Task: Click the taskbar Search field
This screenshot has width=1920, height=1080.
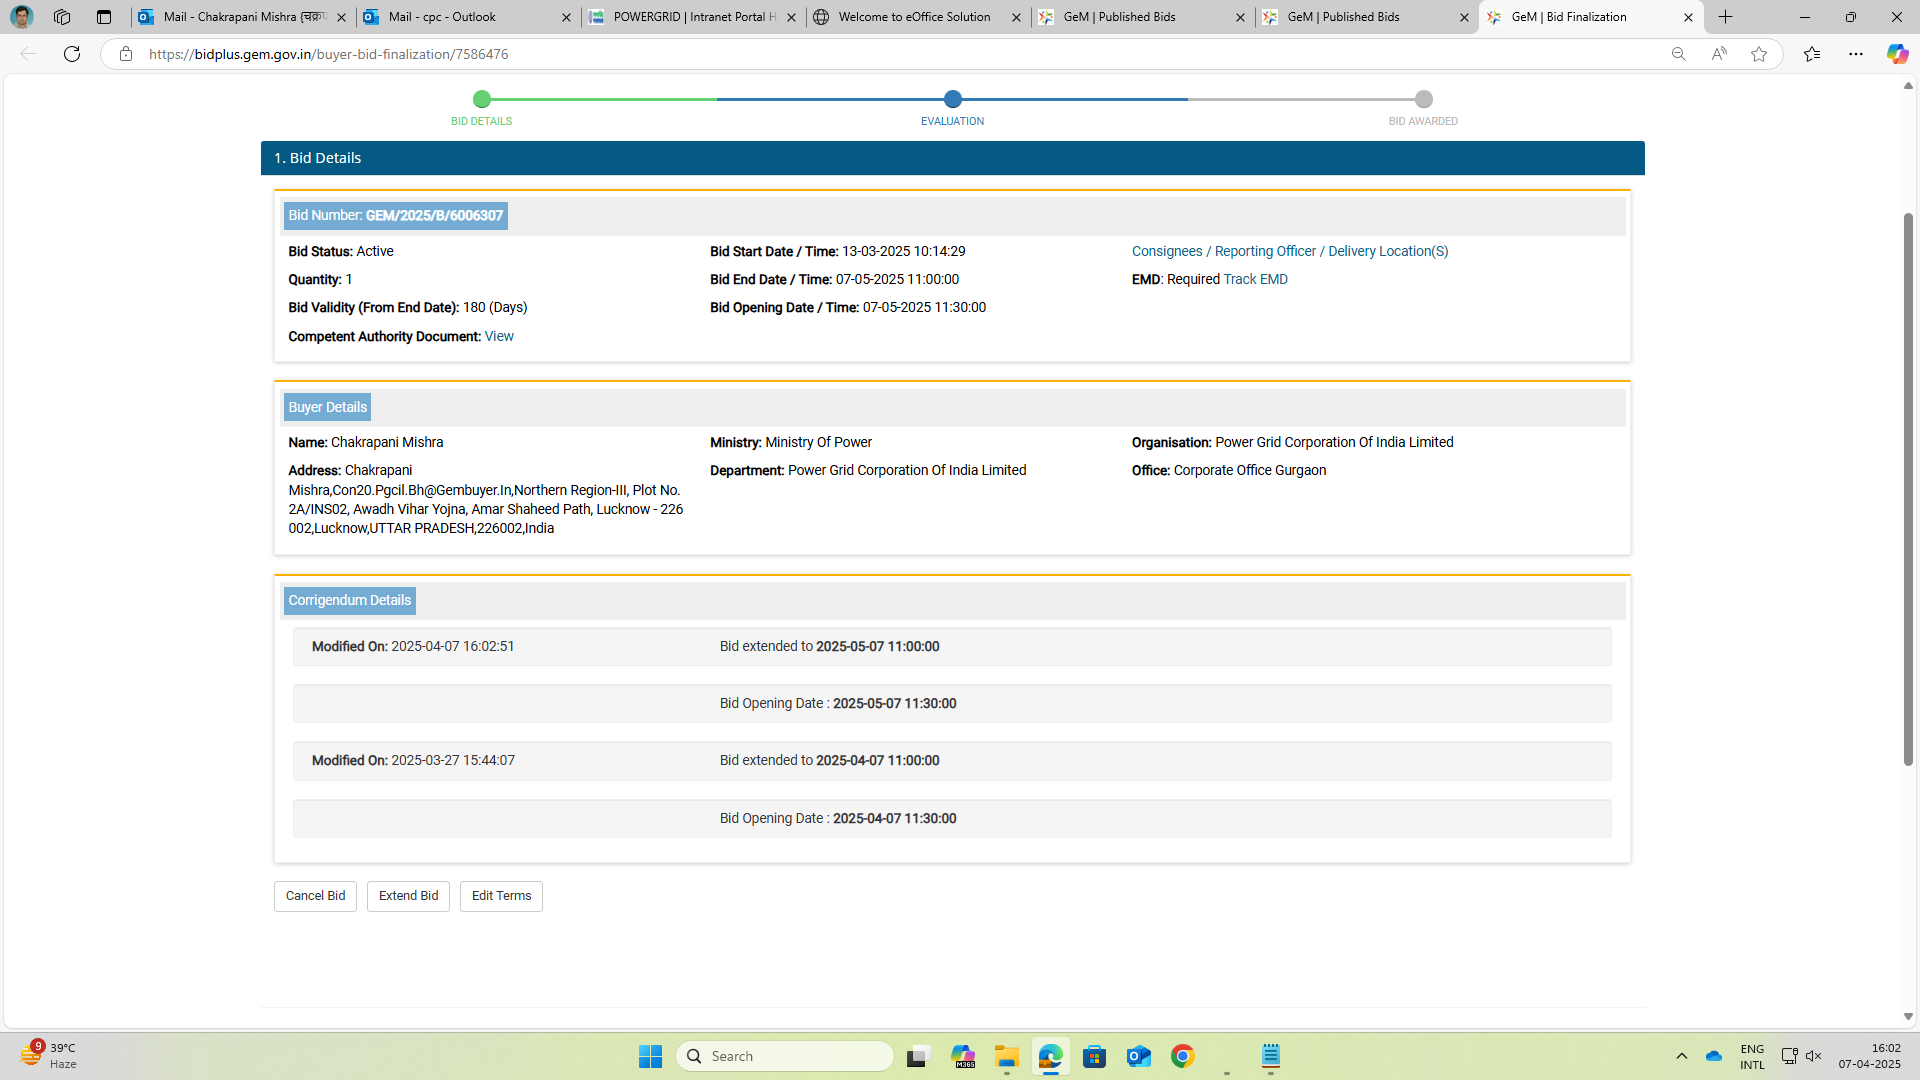Action: pyautogui.click(x=785, y=1056)
